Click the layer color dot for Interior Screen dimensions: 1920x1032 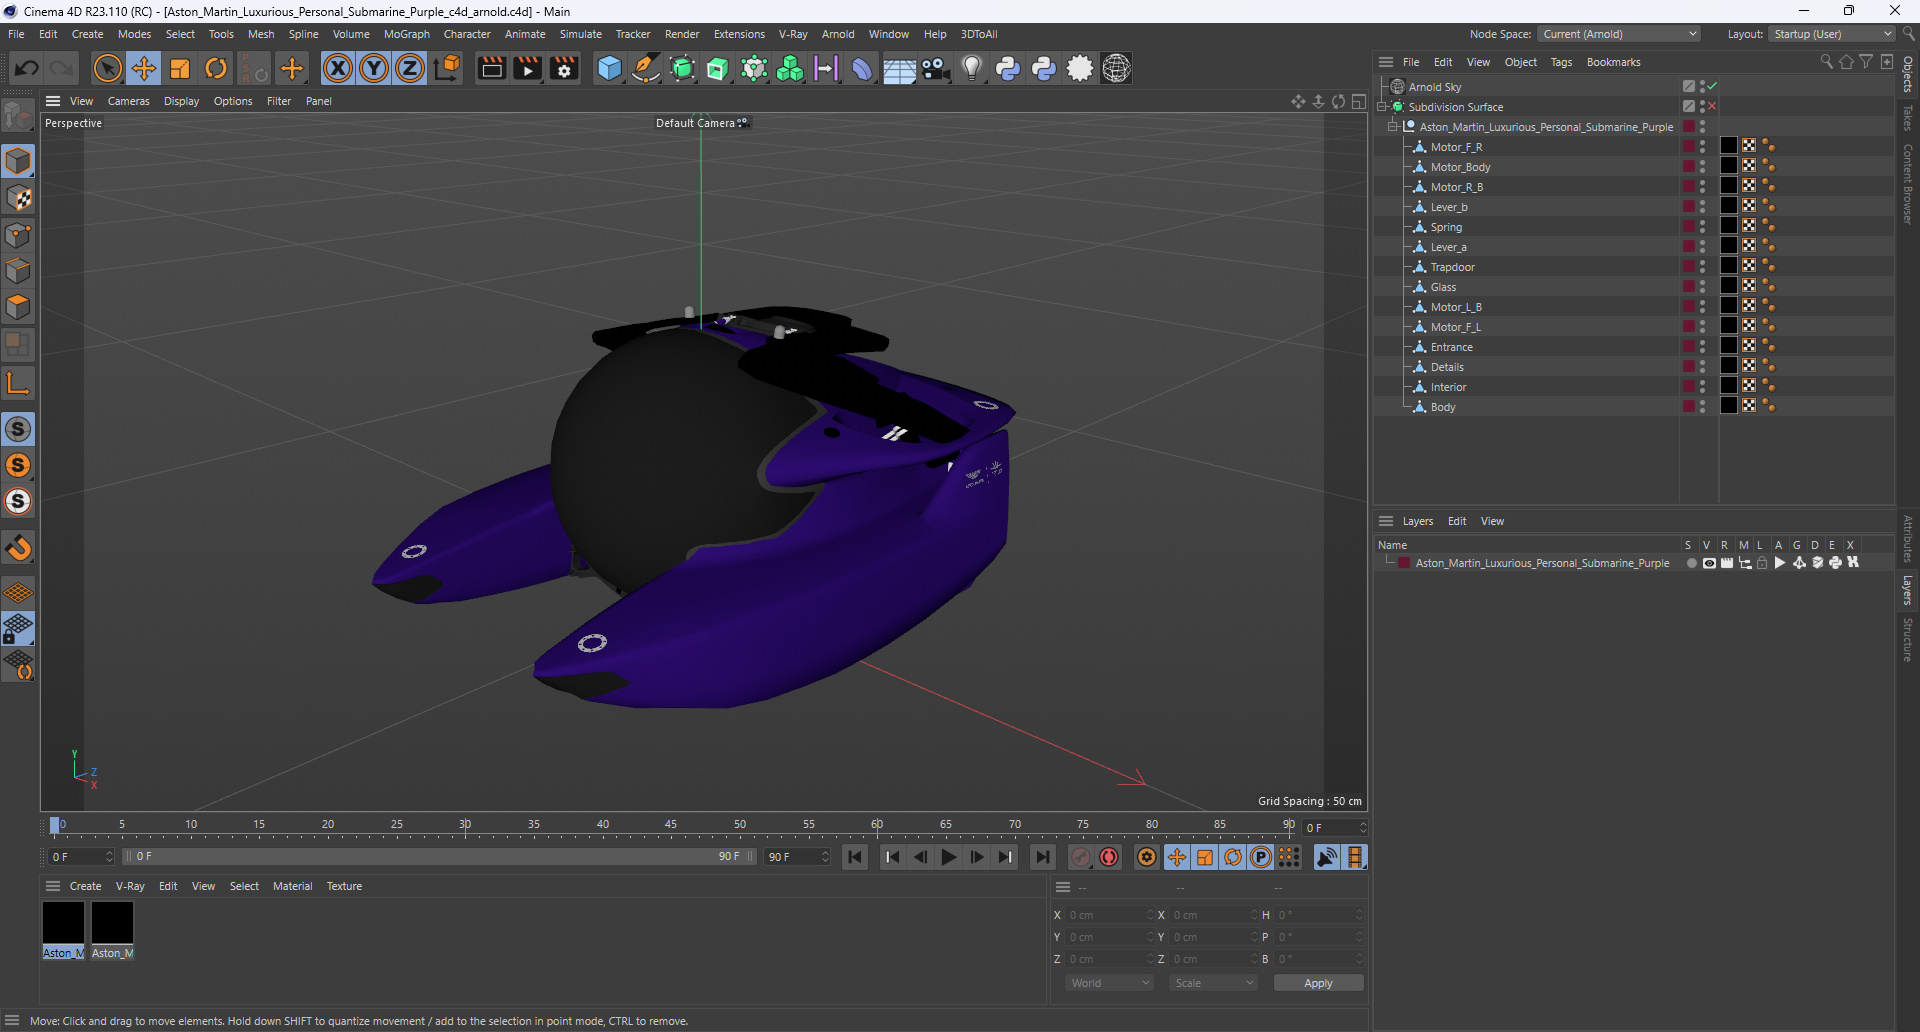tap(1688, 387)
